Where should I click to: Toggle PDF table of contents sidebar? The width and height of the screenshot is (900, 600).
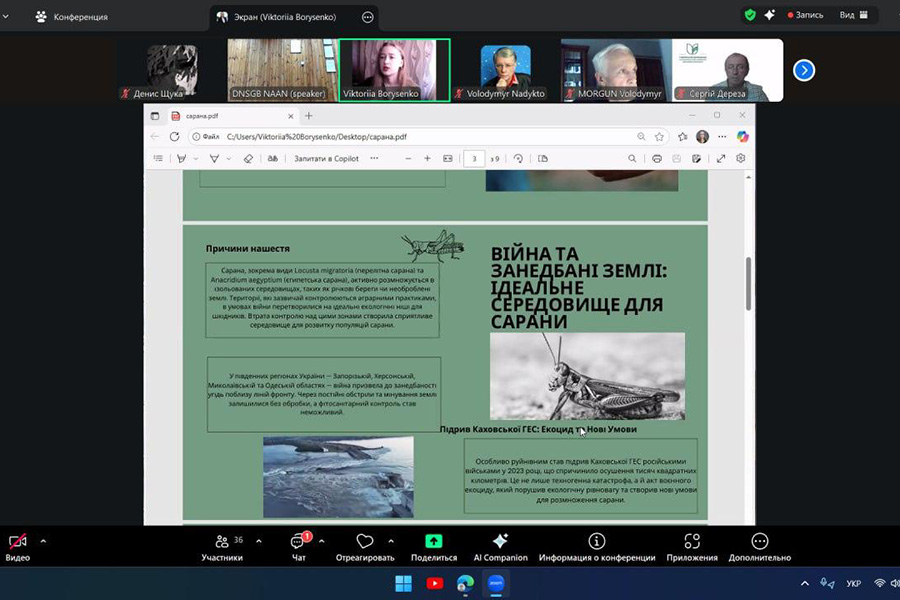point(158,158)
